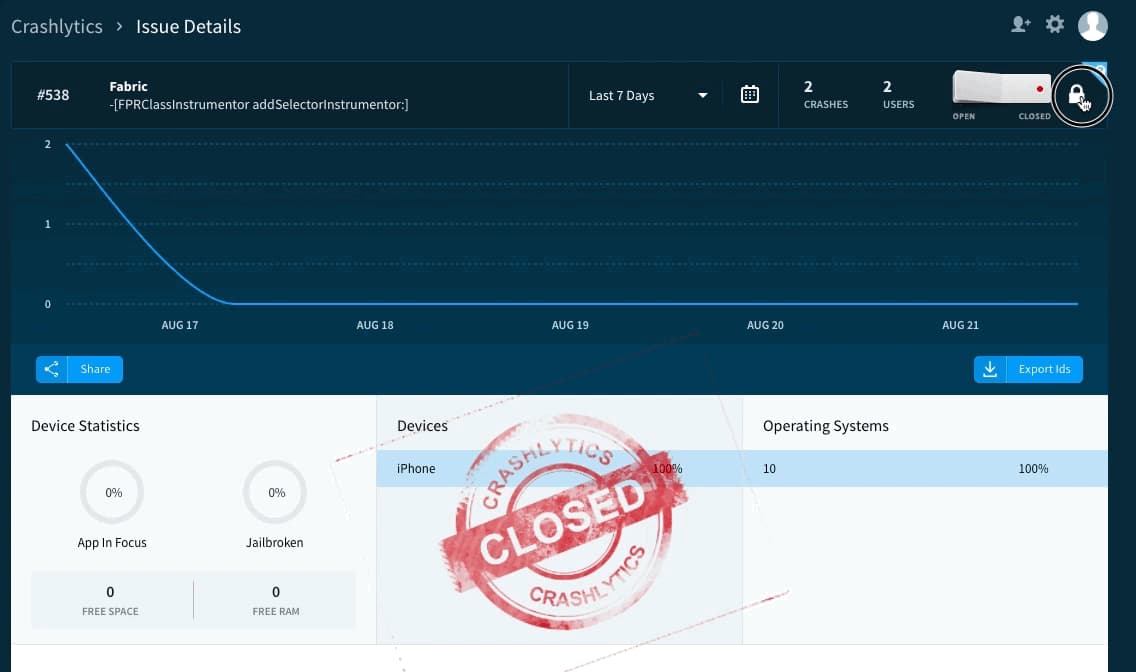Expand the Last 7 Days dropdown

tap(648, 96)
